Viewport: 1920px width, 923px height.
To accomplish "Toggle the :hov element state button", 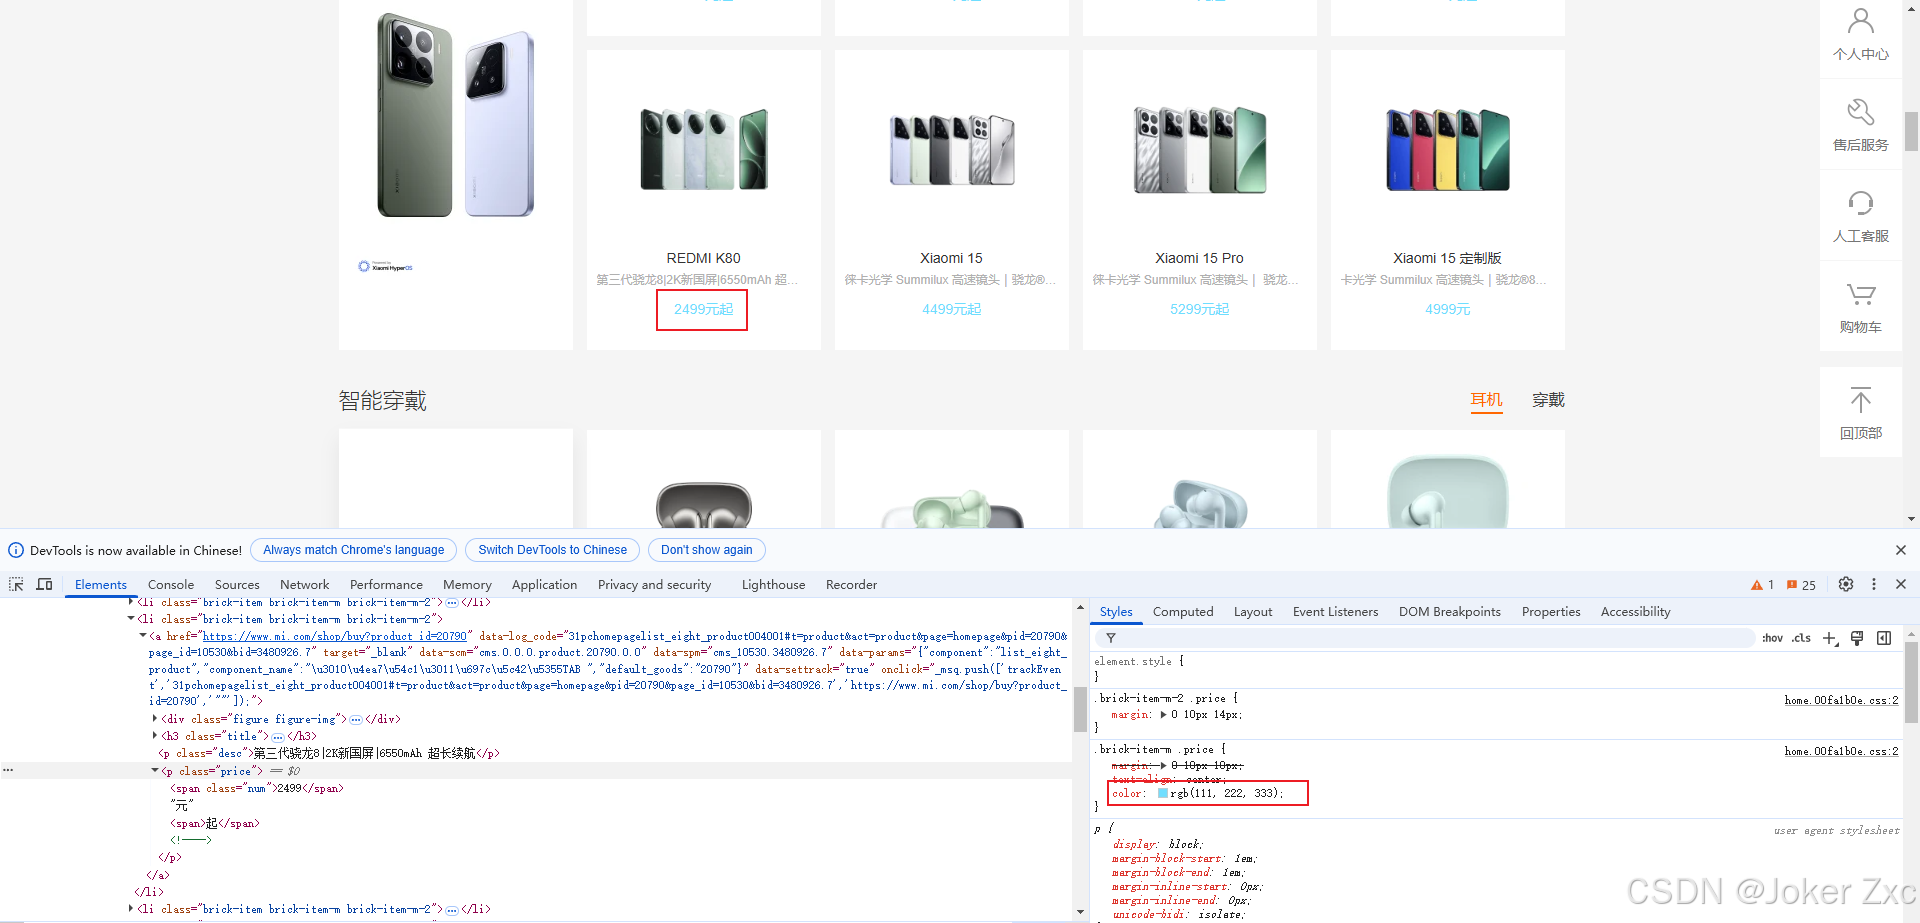I will point(1773,638).
